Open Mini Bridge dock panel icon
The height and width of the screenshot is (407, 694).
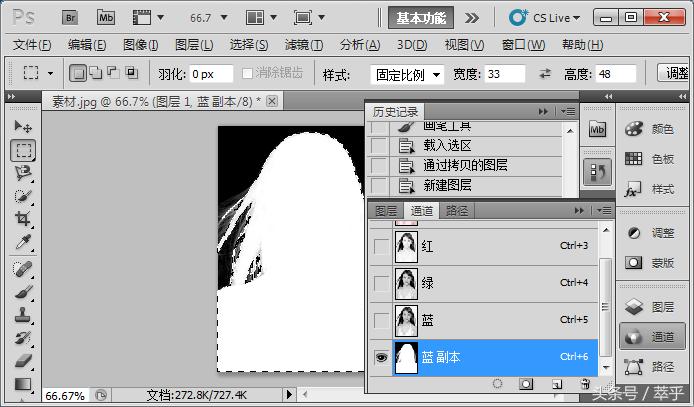(x=597, y=130)
